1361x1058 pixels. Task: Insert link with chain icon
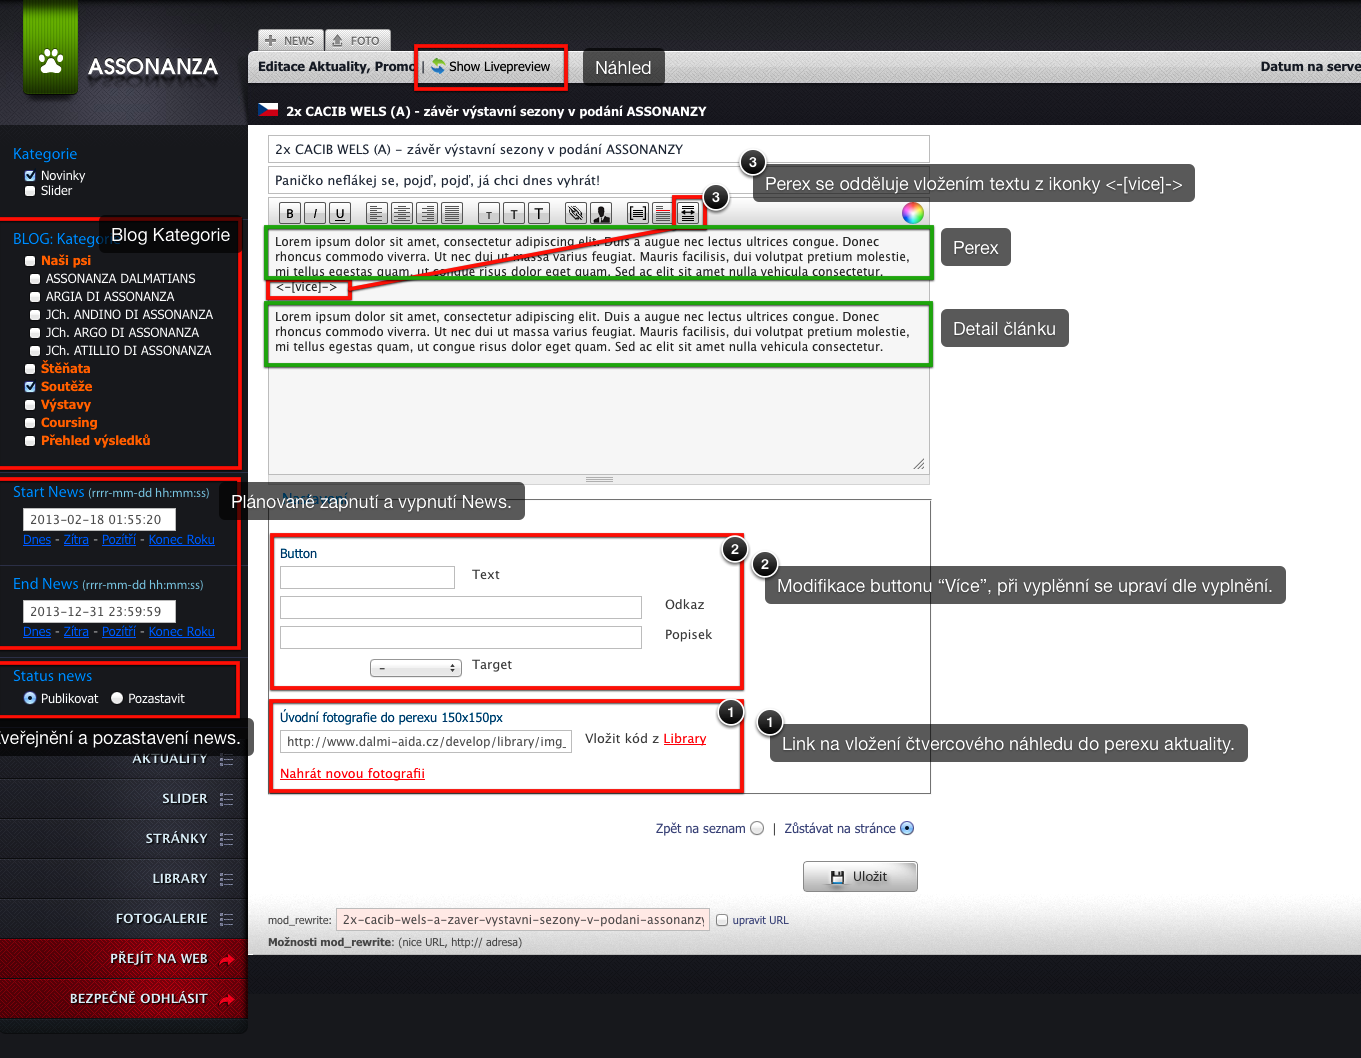[575, 213]
